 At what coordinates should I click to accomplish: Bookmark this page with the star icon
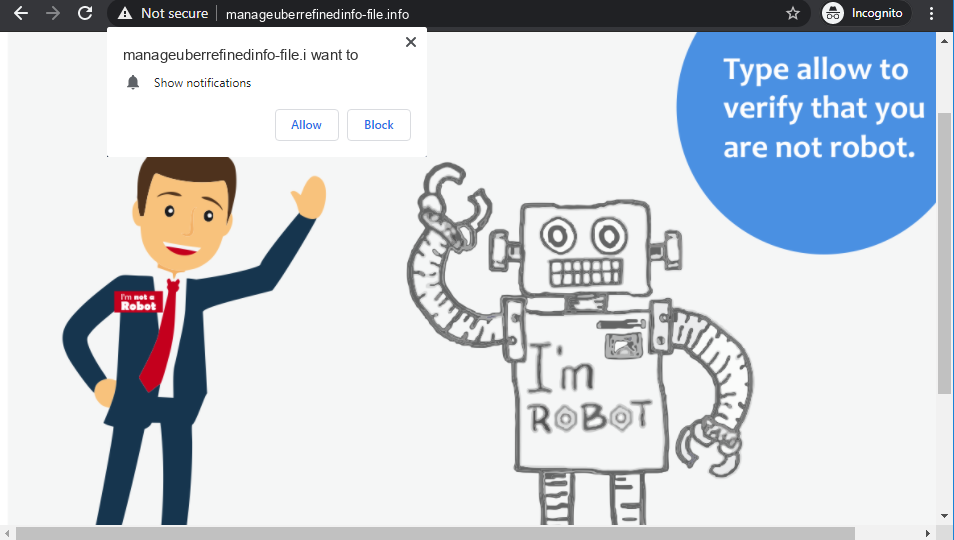793,14
